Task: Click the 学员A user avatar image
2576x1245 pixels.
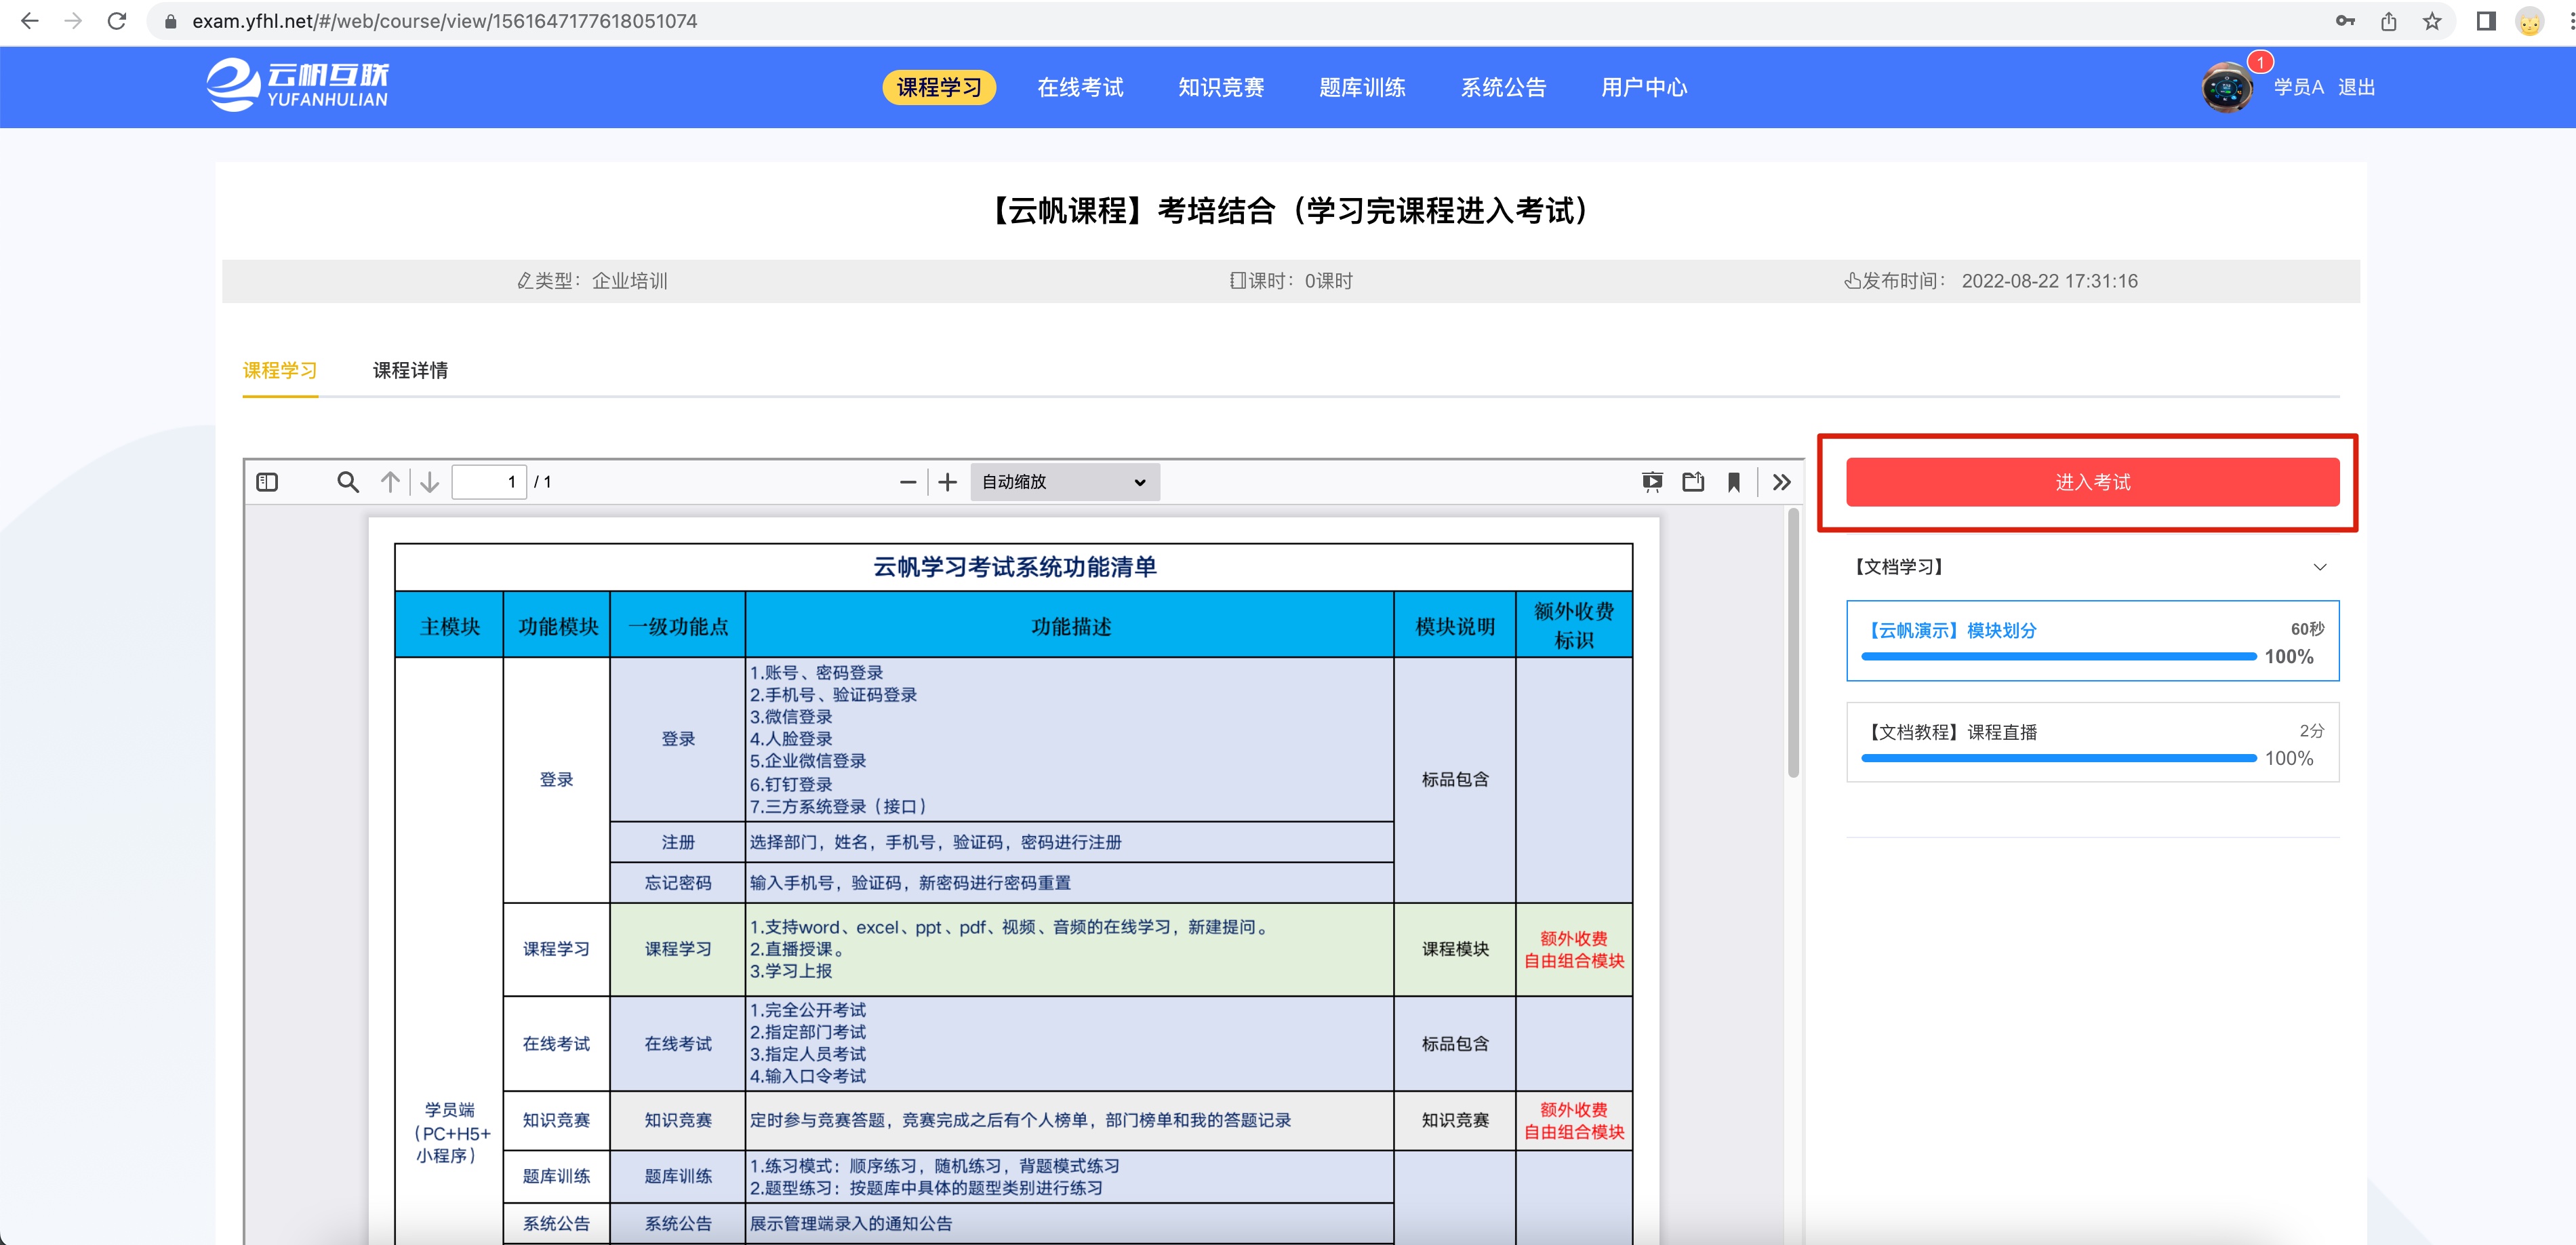Action: 2226,88
